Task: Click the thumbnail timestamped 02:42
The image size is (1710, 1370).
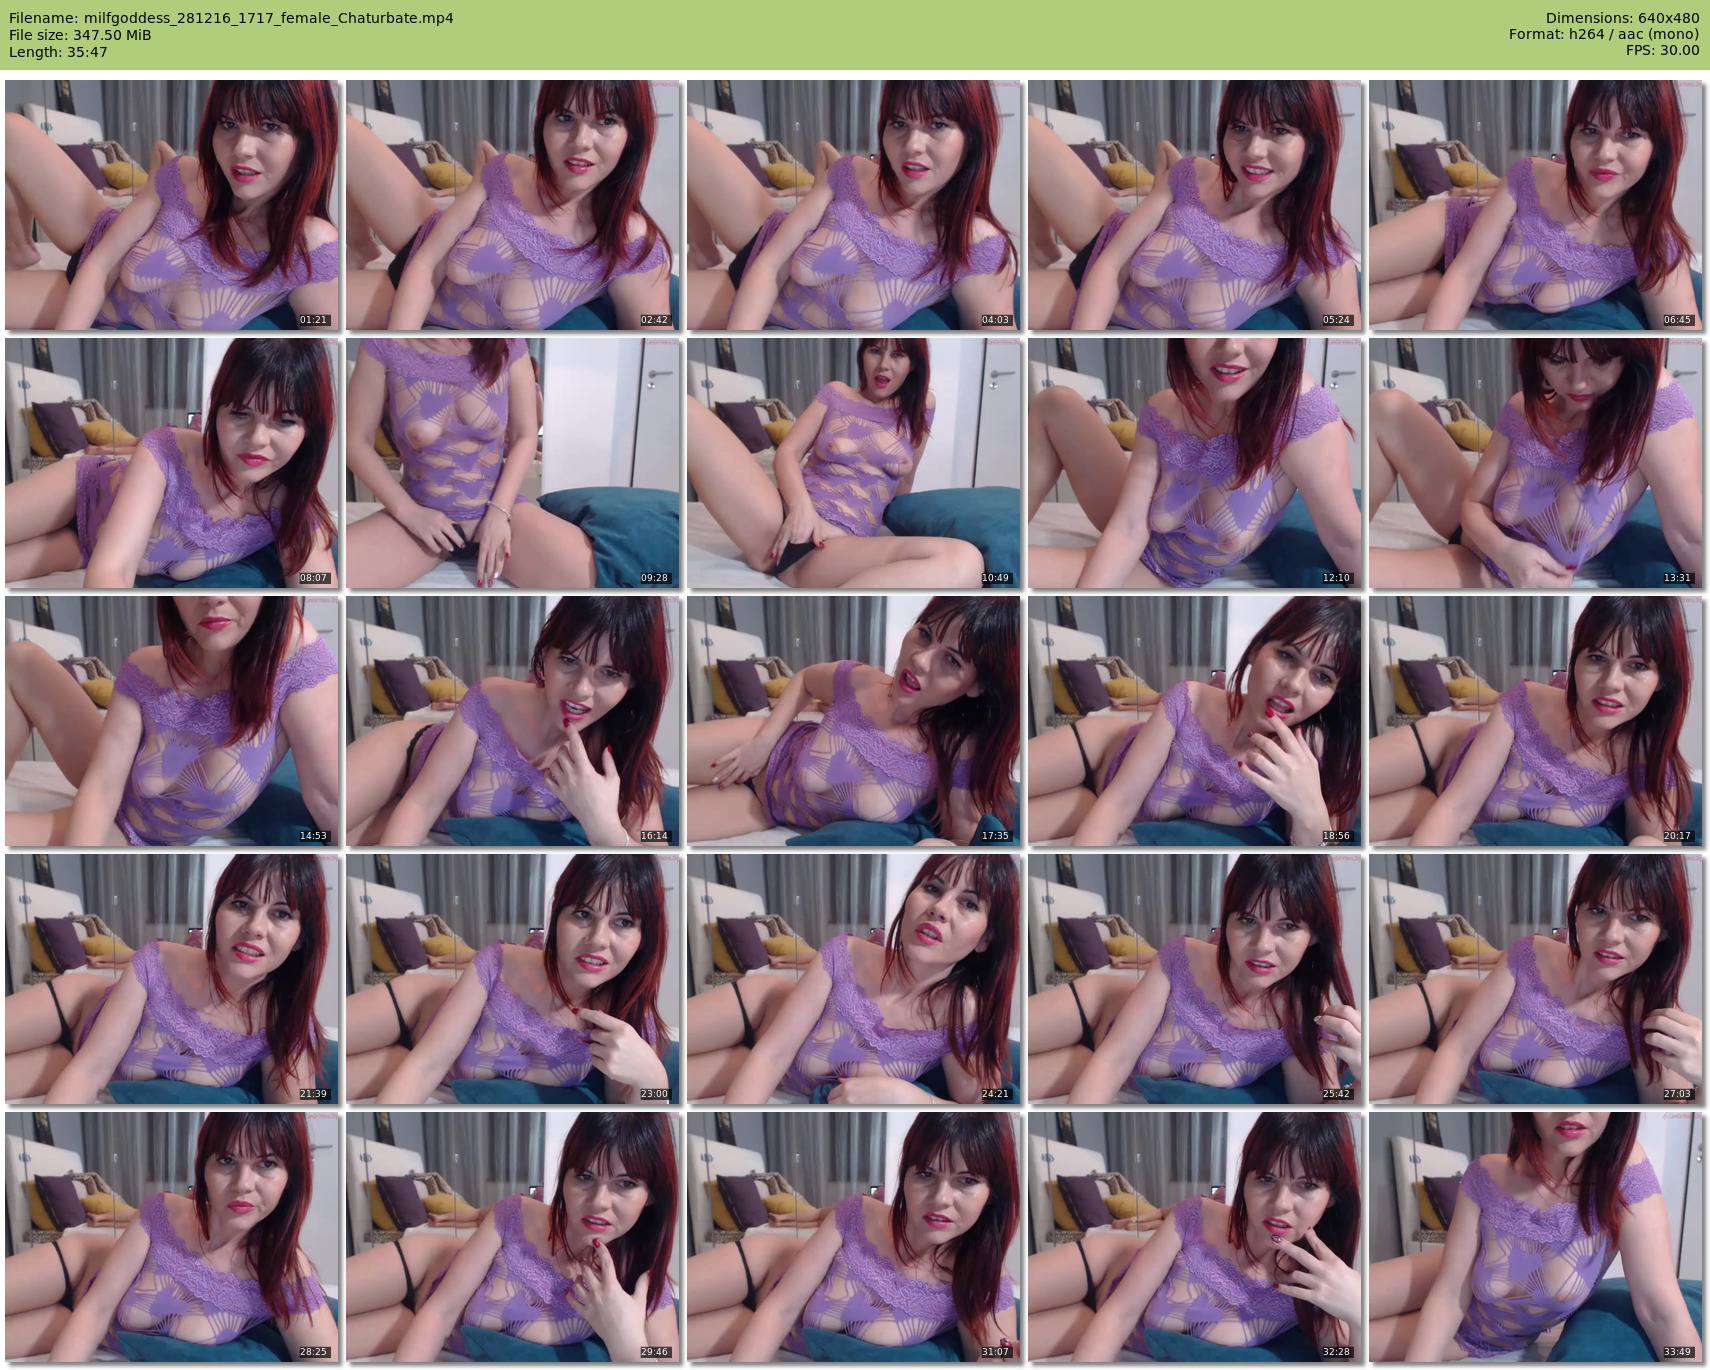Action: [512, 205]
